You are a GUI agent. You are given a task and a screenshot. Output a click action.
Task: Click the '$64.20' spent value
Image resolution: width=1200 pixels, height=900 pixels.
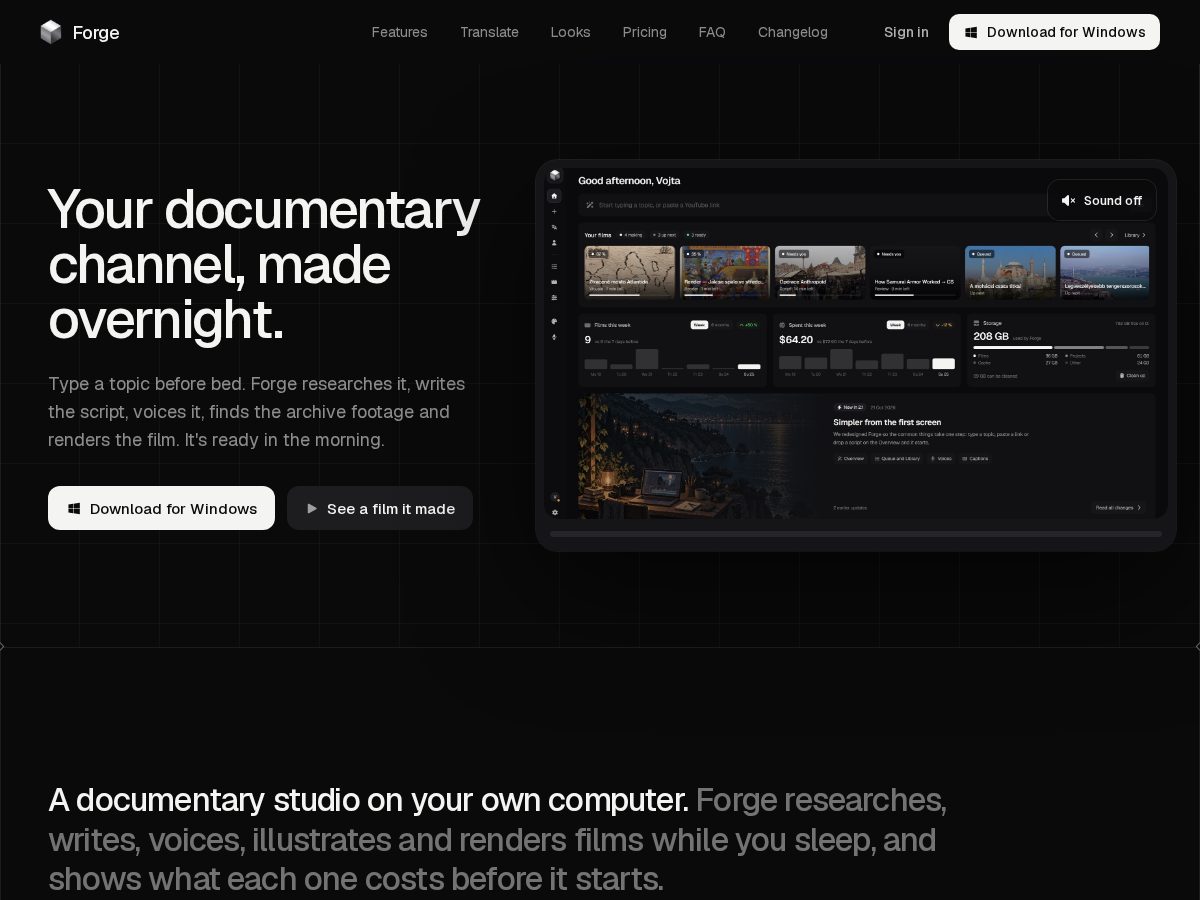click(x=796, y=339)
